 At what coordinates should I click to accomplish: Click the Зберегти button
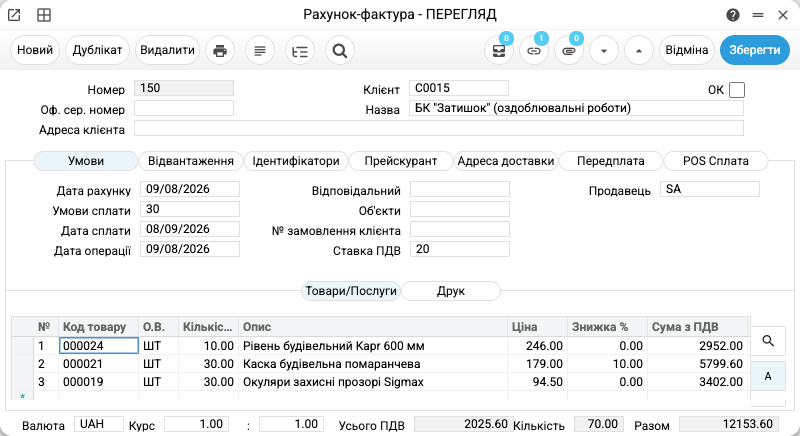tap(755, 50)
